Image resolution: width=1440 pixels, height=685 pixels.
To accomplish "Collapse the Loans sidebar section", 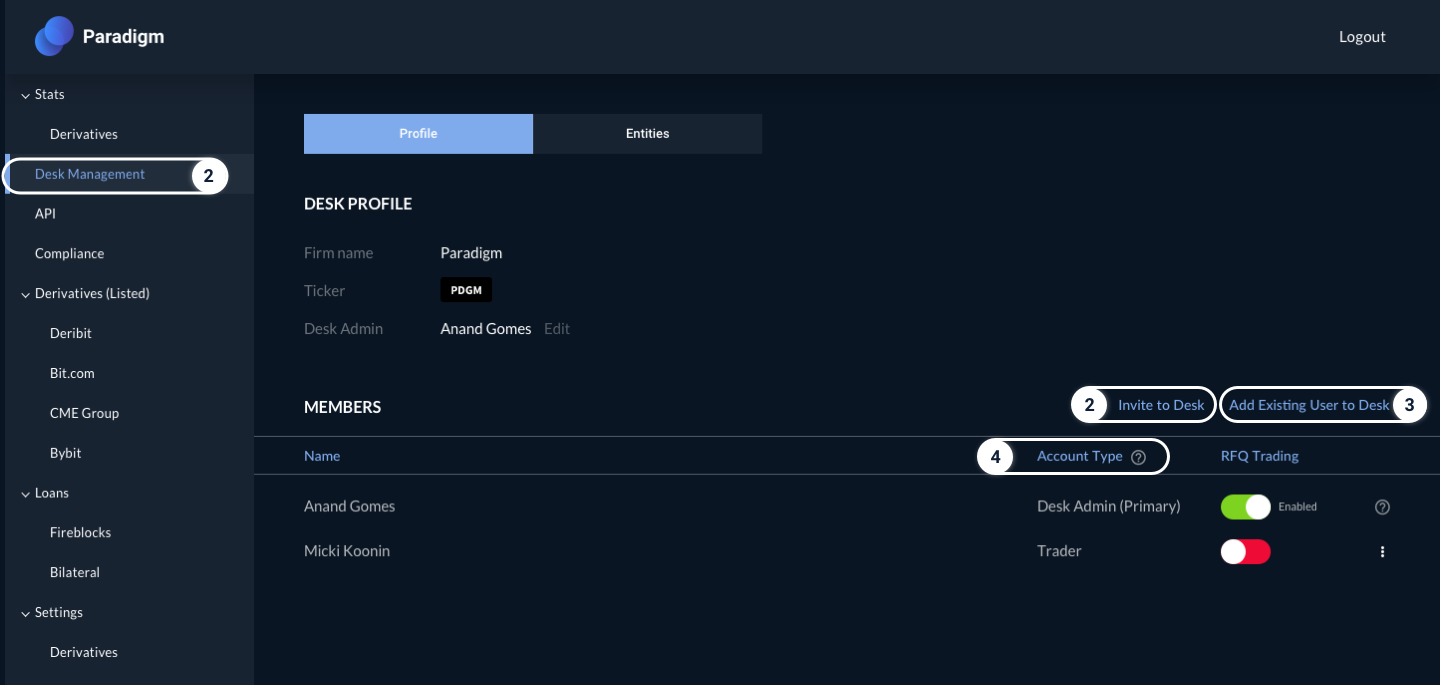I will 26,494.
